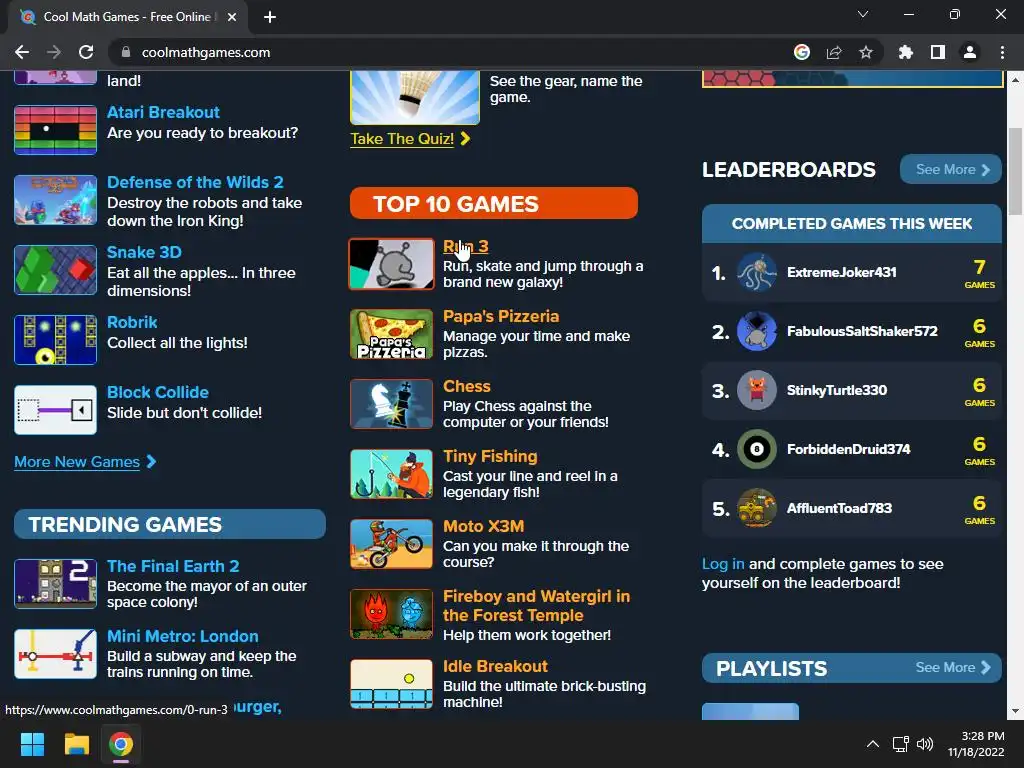Click the Snake 3D title link

144,252
